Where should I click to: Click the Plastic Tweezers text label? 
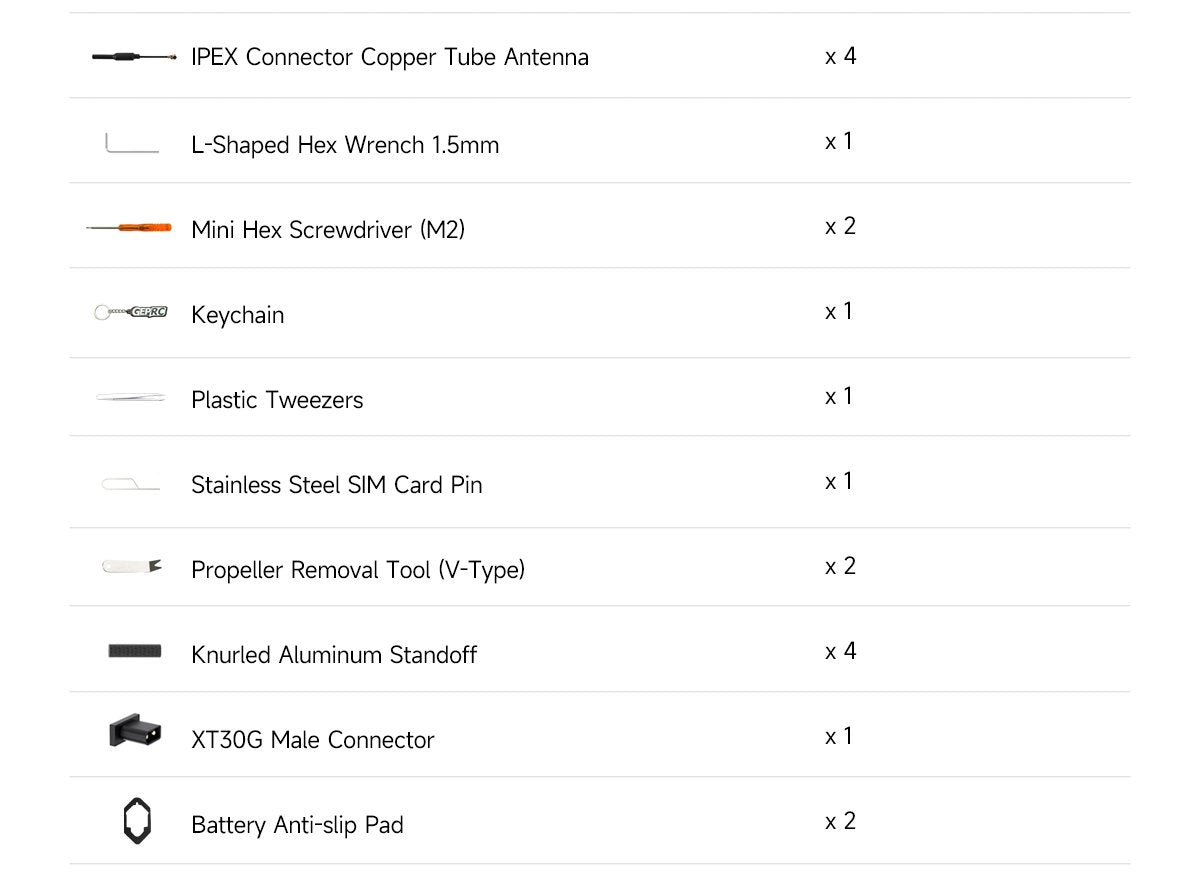[x=277, y=400]
